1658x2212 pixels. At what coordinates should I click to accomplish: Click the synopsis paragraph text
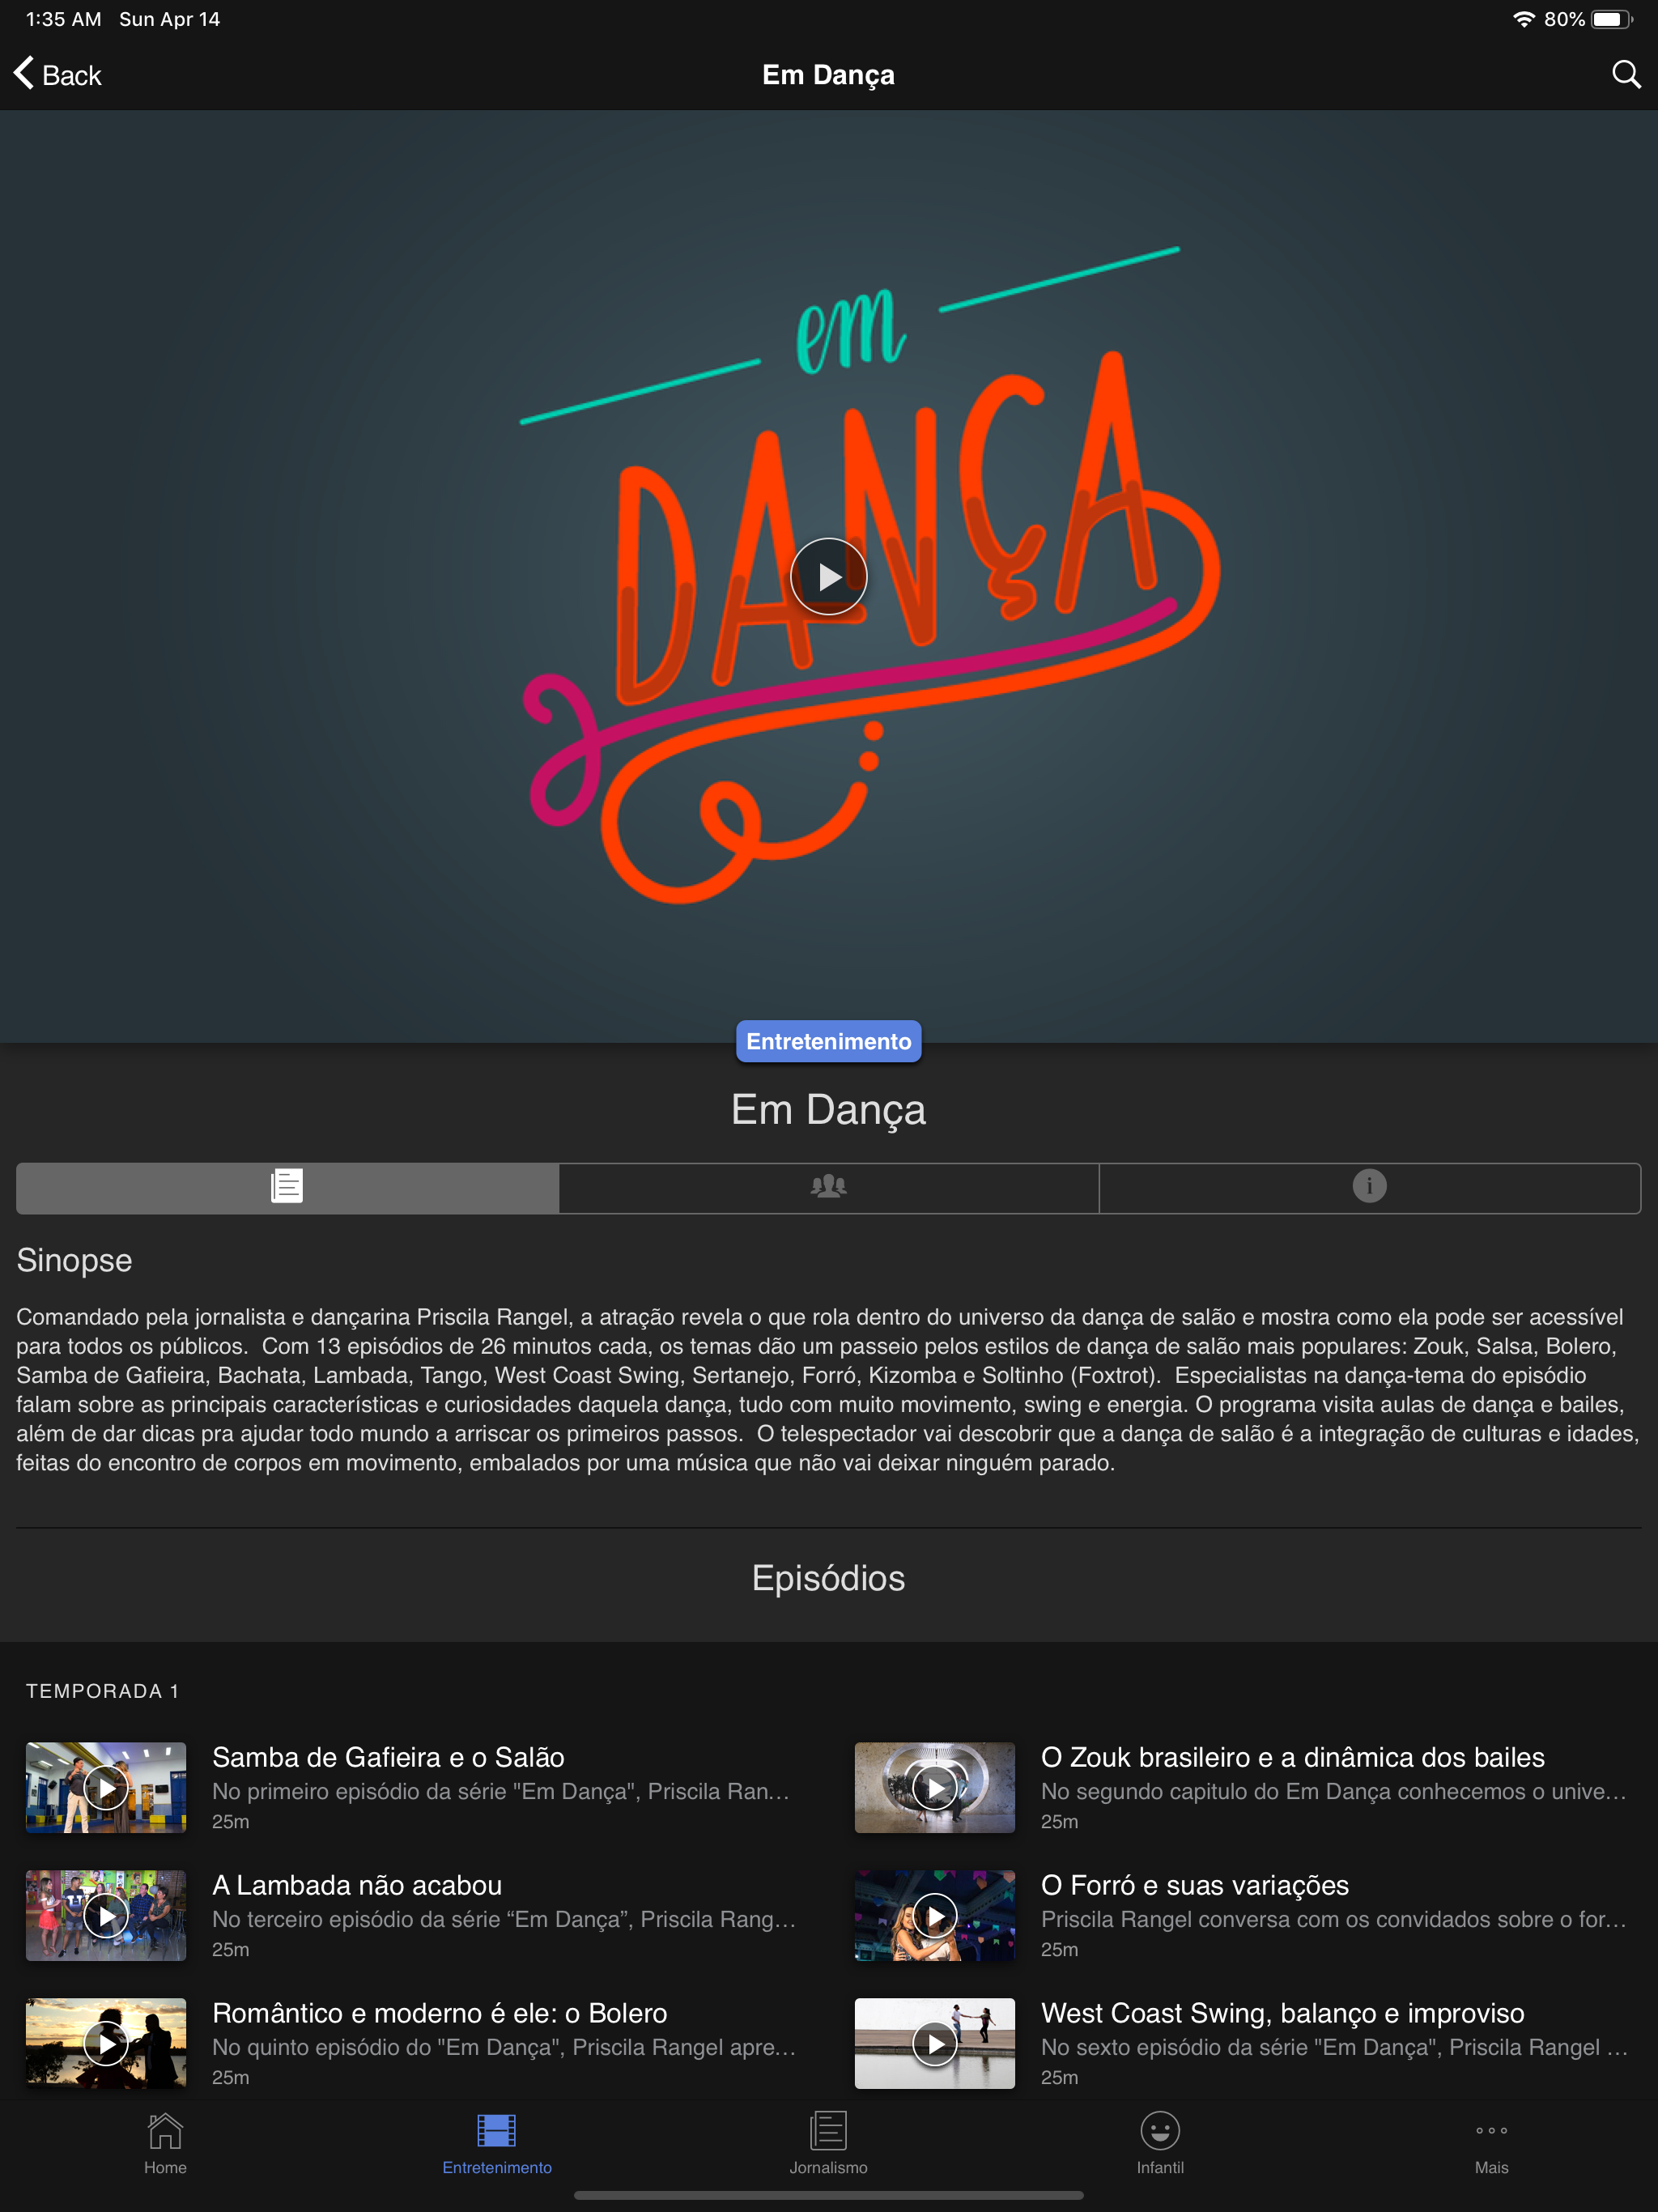click(828, 1390)
